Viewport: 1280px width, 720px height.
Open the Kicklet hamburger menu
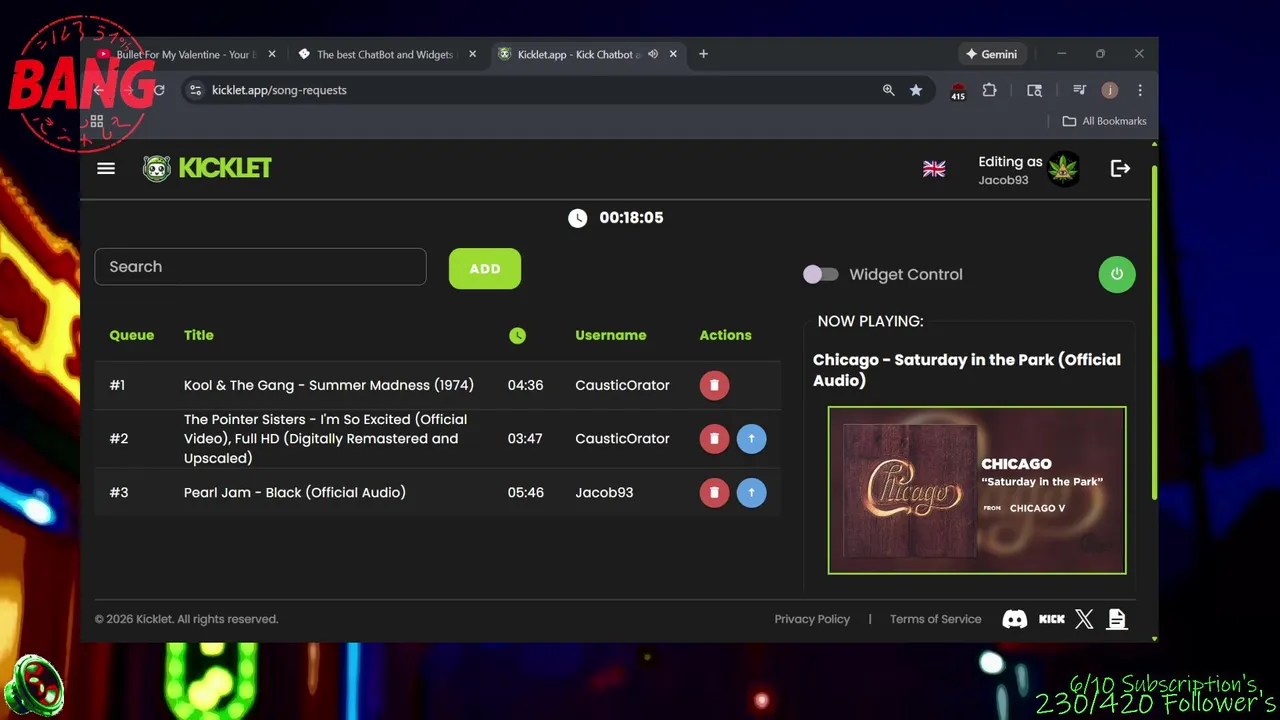[x=106, y=168]
